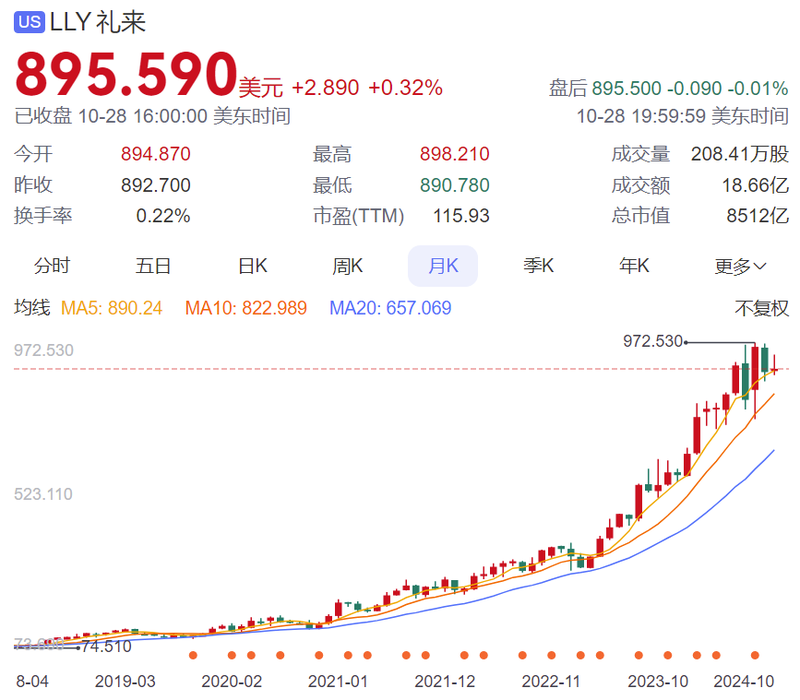Screen dimensions: 800x700
Task: Open the 年K yearly chart tab
Action: pyautogui.click(x=634, y=266)
